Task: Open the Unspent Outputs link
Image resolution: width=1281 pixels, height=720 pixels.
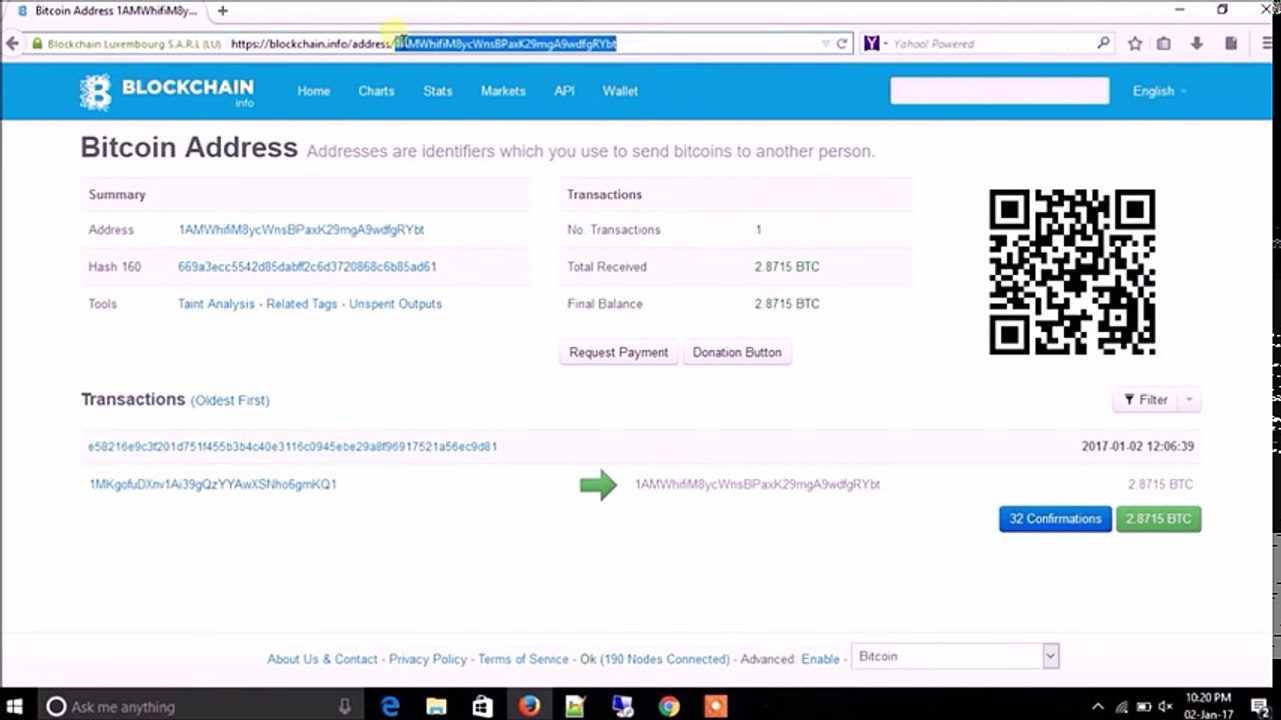Action: pos(395,304)
